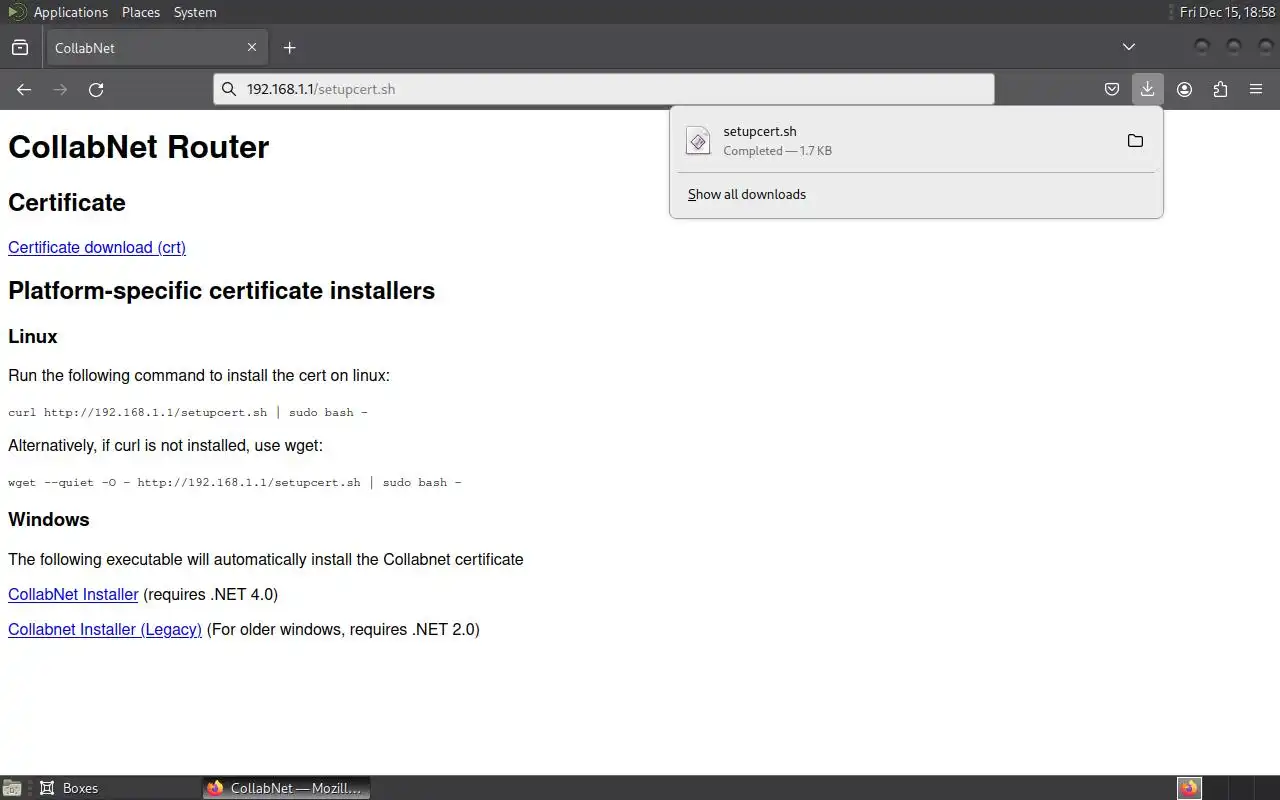
Task: Go back to the previous page
Action: tap(24, 89)
